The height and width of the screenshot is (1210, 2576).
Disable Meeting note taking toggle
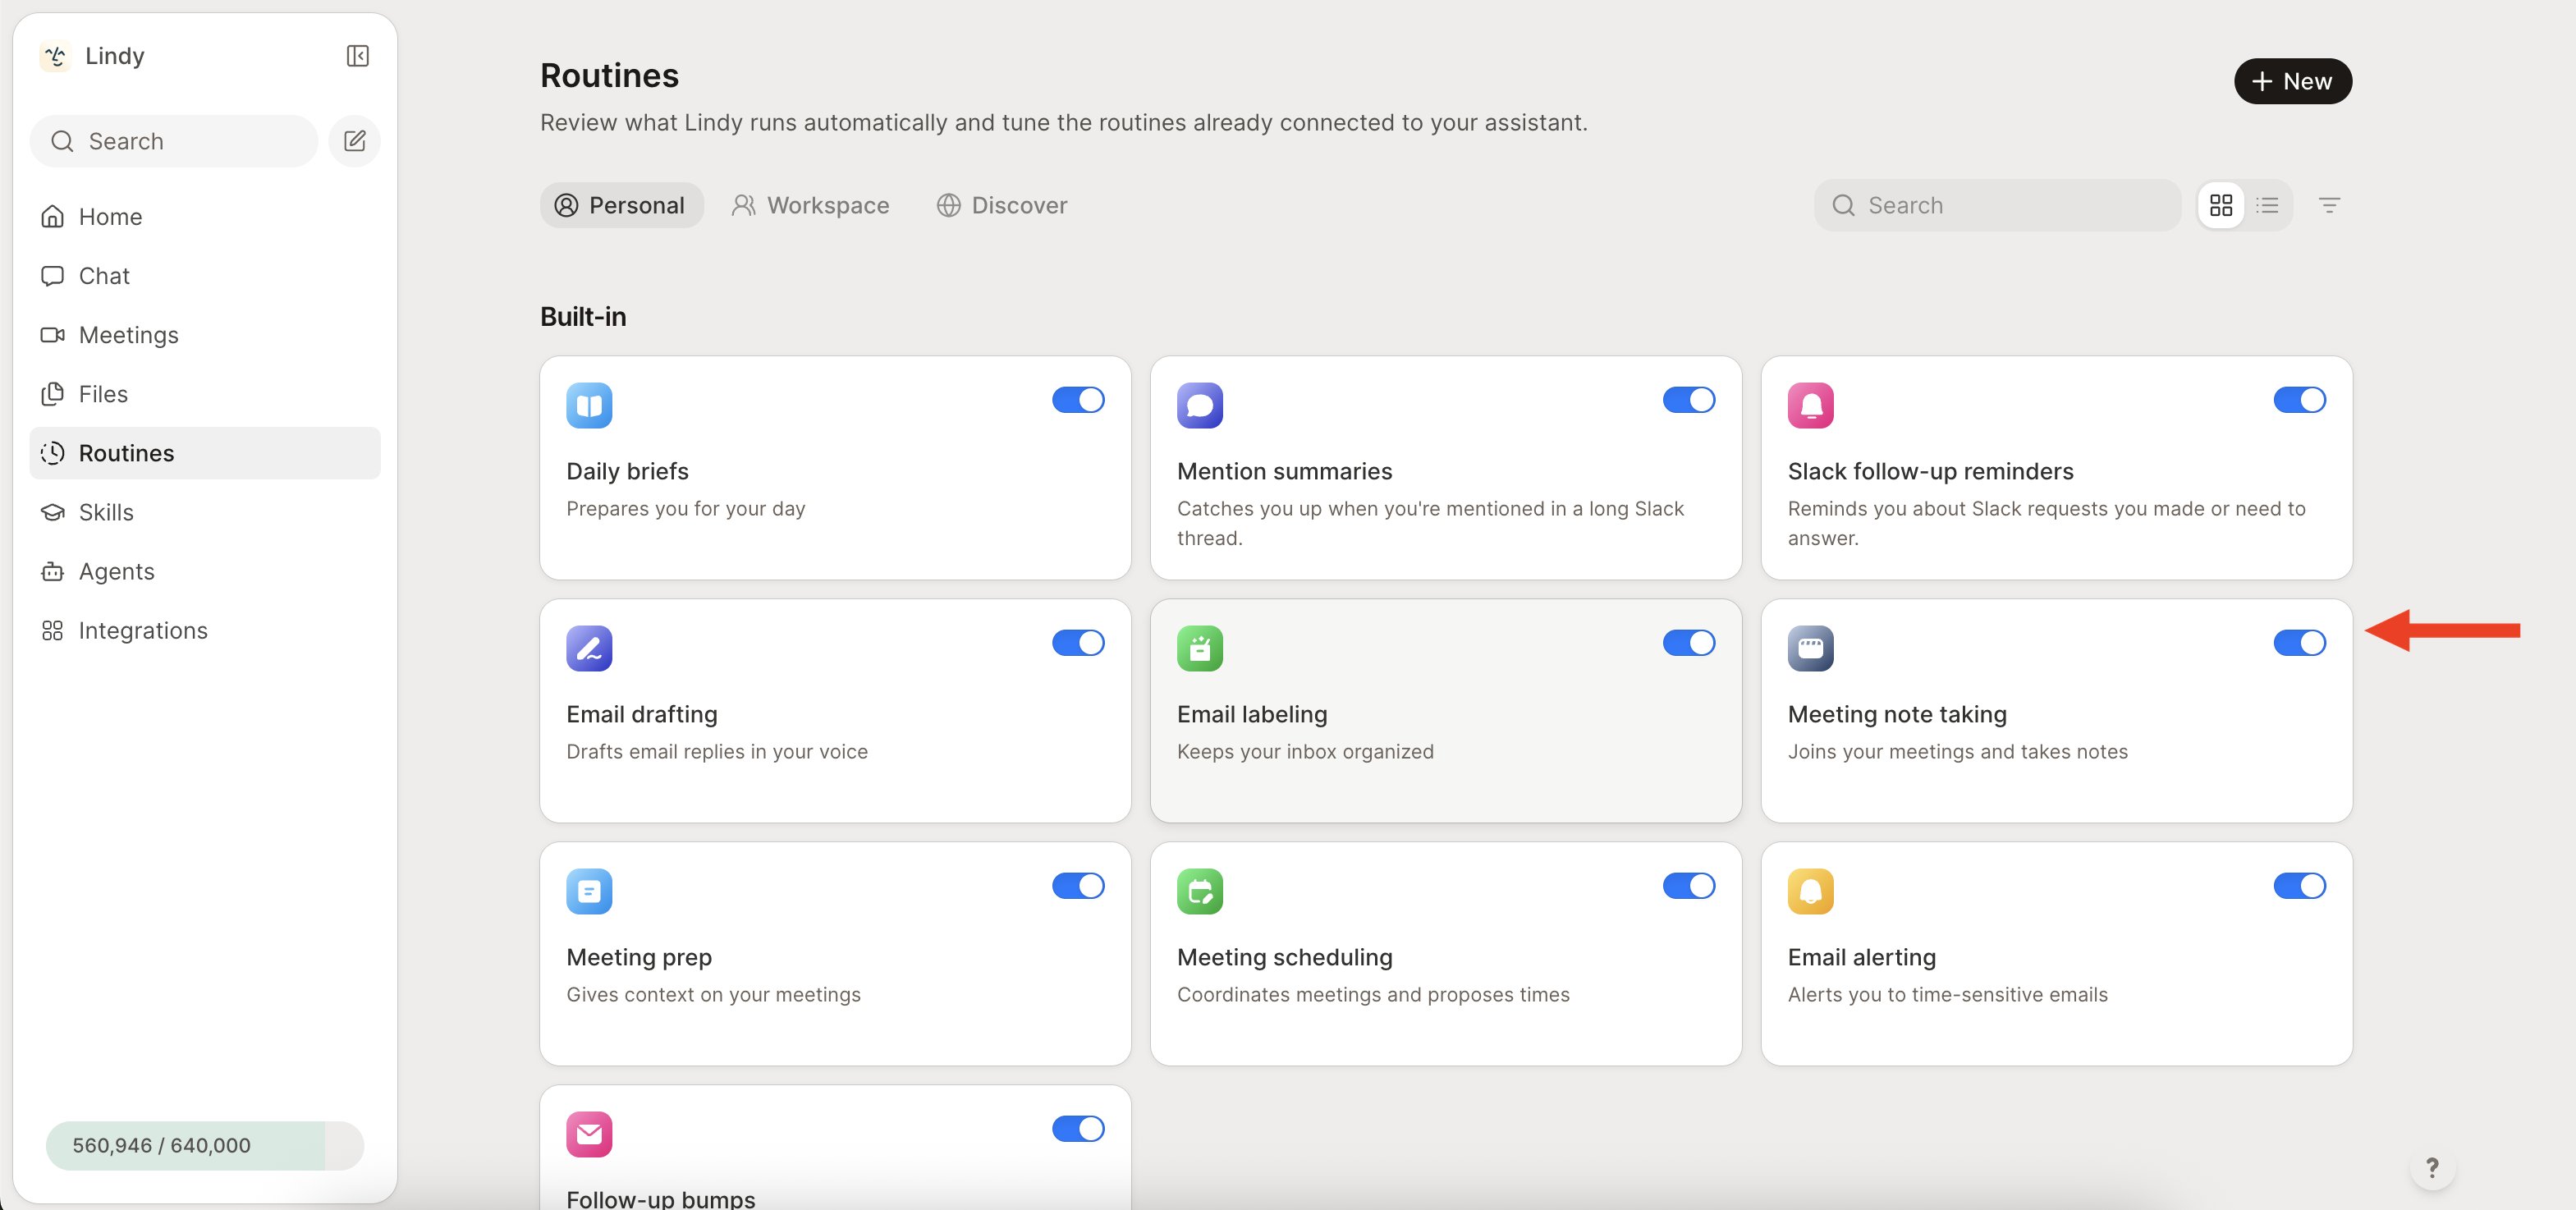[2299, 643]
